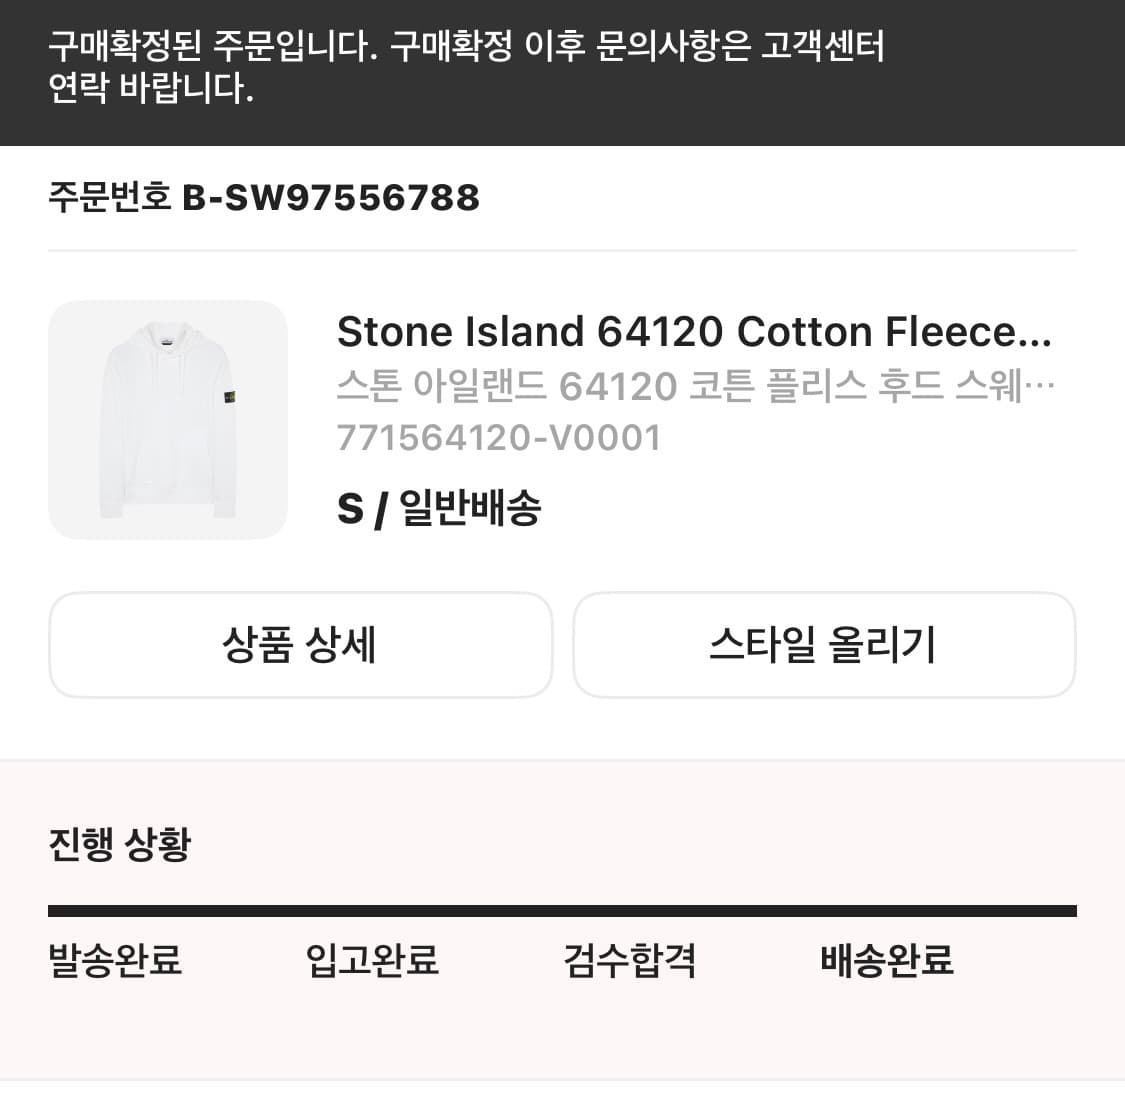1125x1099 pixels.
Task: Click the Stone Island hoodie product photo
Action: point(167,420)
